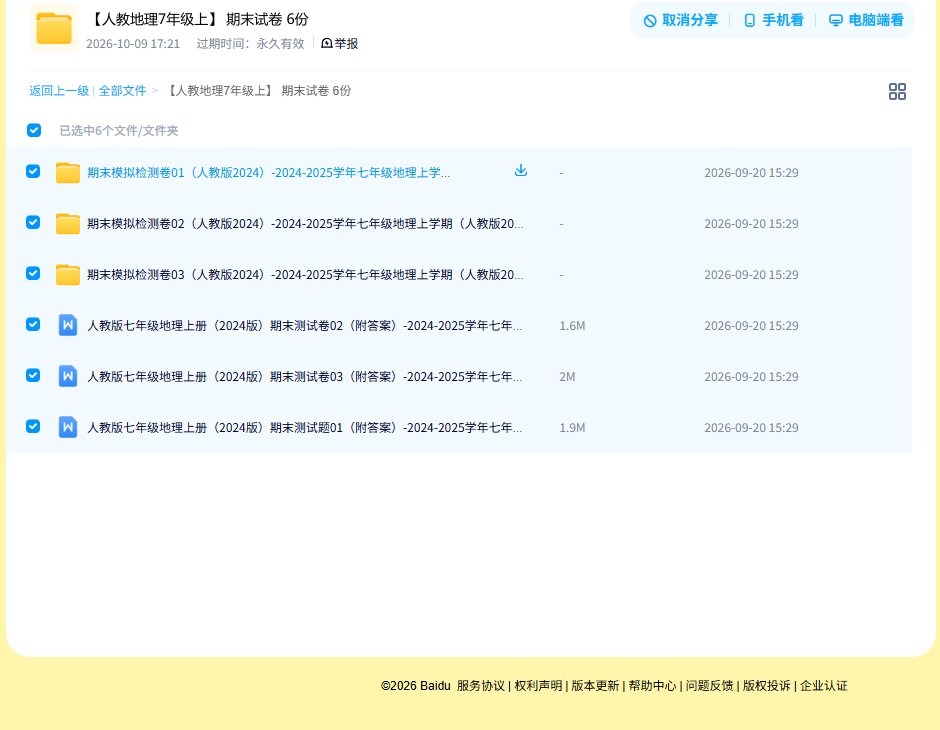Open the 期末模拟检测卷01 folder name
The width and height of the screenshot is (940, 730).
click(x=268, y=173)
